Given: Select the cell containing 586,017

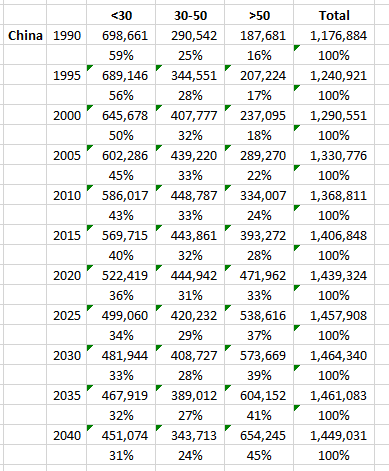Looking at the screenshot, I should tap(121, 195).
